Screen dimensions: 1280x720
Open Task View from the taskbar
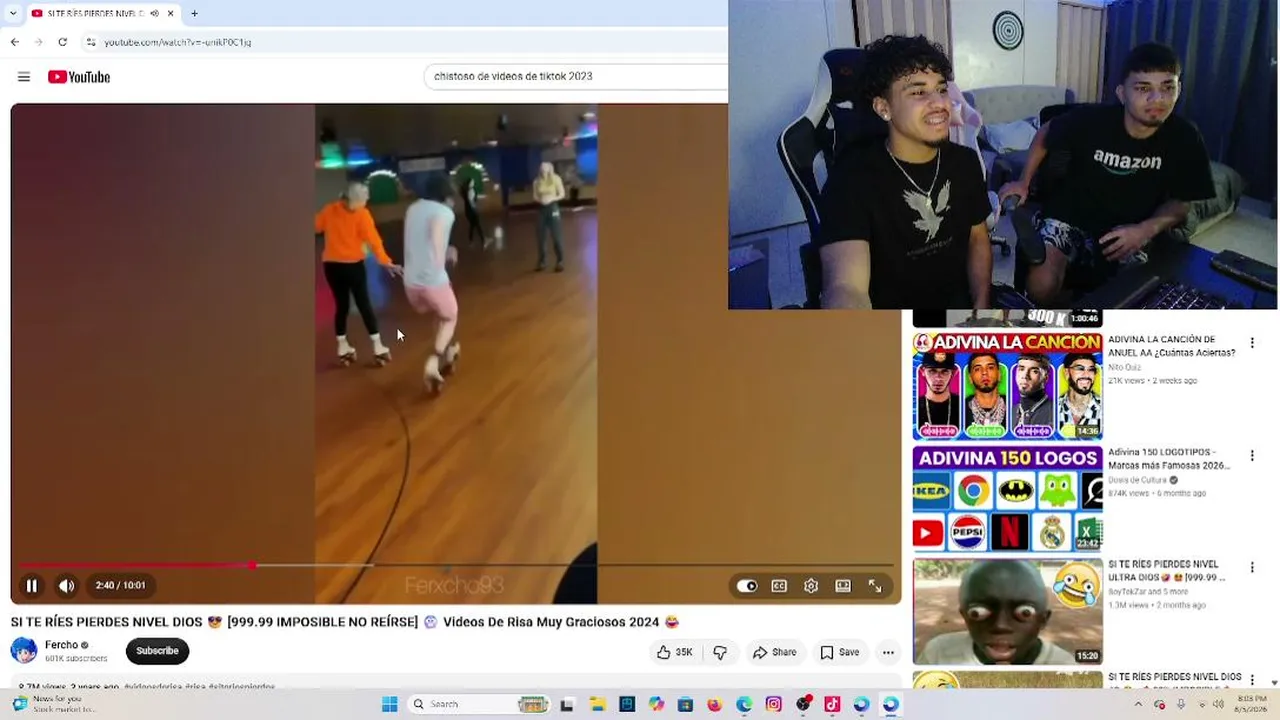click(x=567, y=704)
